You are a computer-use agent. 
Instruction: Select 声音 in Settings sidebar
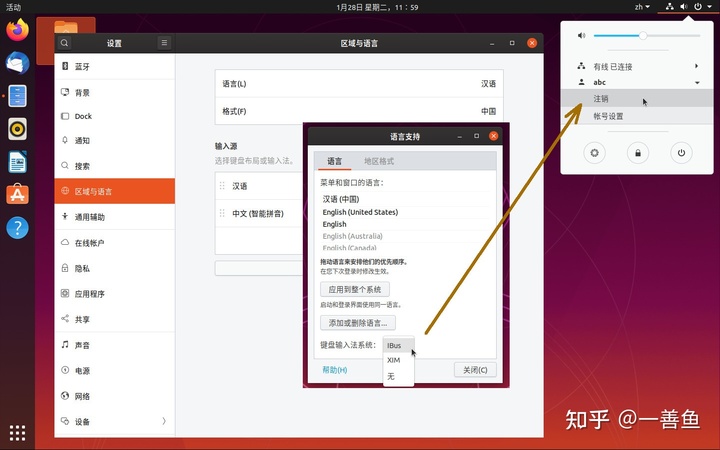click(114, 345)
